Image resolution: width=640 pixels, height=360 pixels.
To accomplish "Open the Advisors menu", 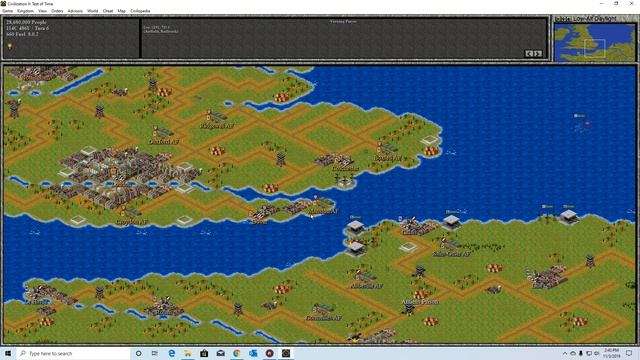I will tap(75, 11).
